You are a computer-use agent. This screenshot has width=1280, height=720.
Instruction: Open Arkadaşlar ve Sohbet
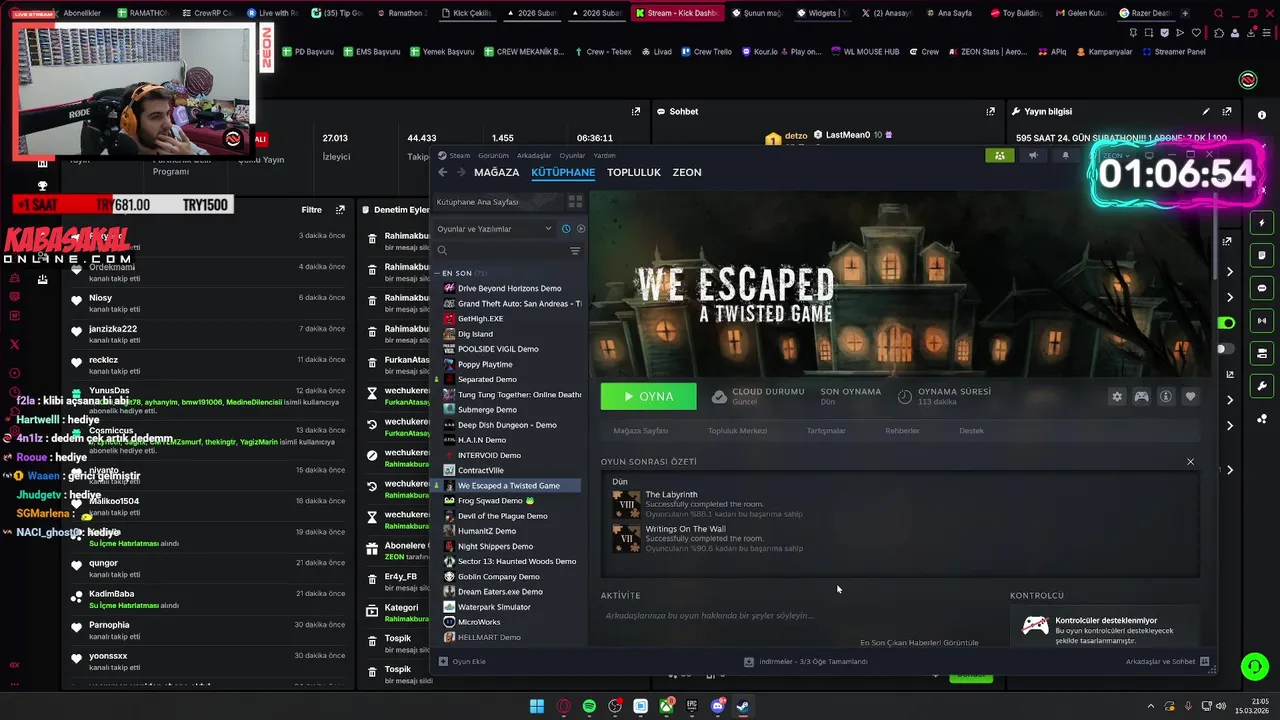click(1167, 661)
